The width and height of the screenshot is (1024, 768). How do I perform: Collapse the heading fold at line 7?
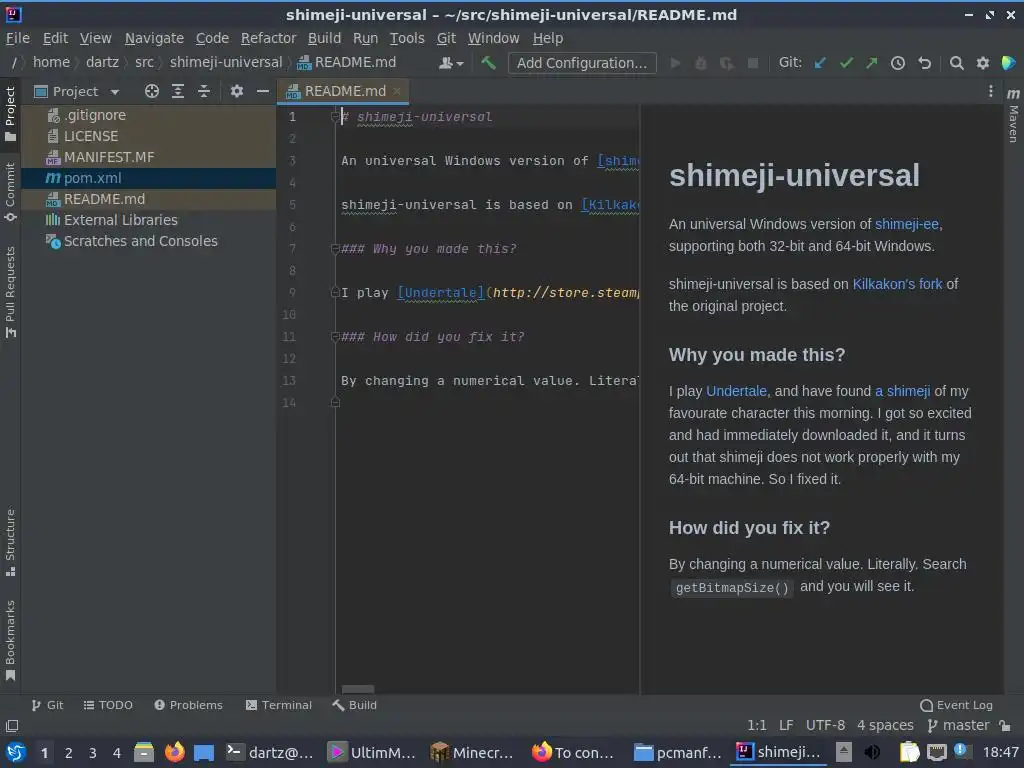click(335, 249)
